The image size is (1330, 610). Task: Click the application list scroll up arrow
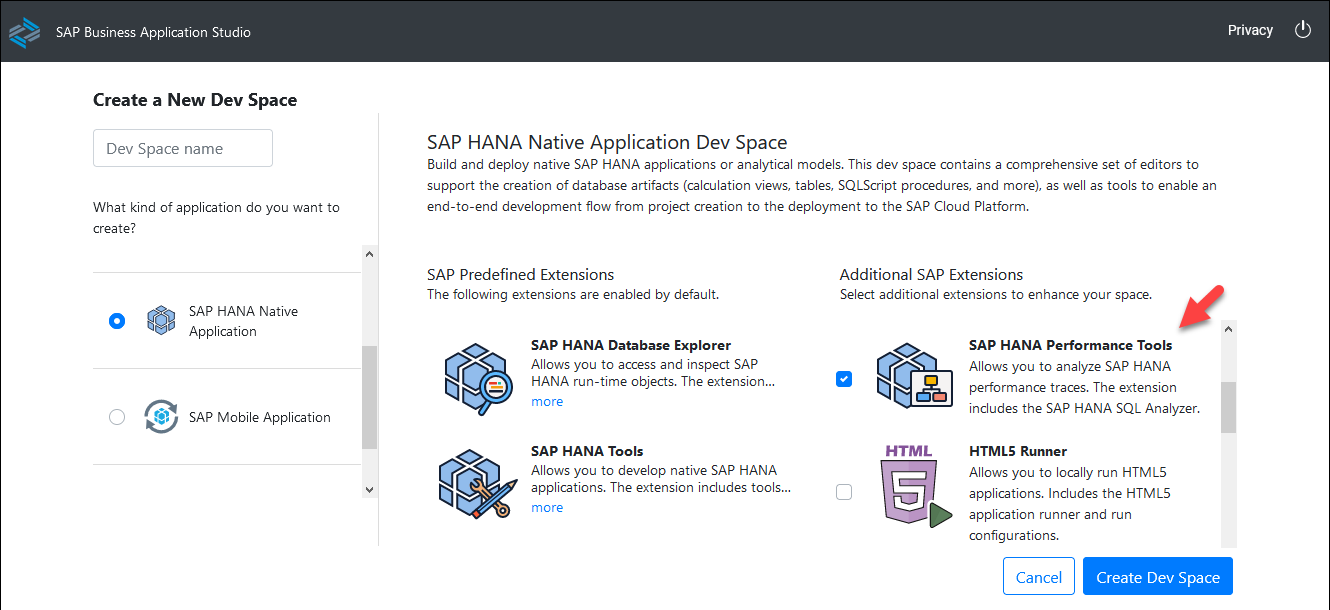coord(369,254)
